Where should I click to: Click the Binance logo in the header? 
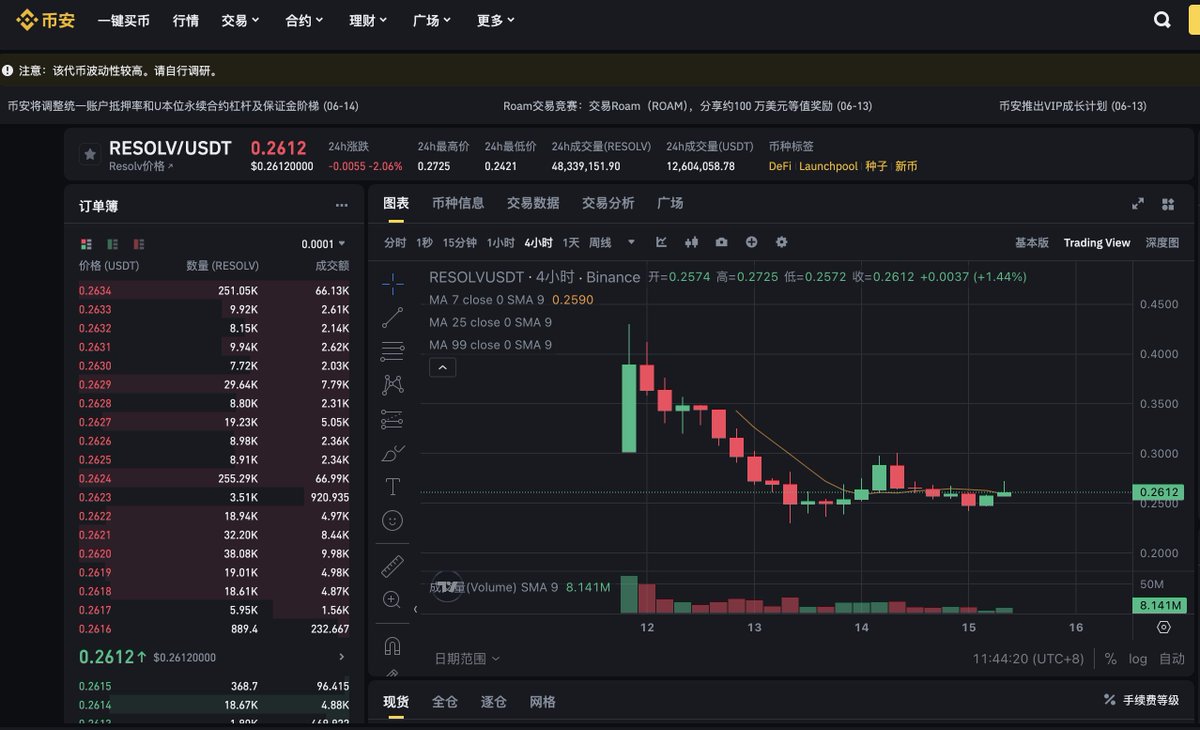click(45, 20)
